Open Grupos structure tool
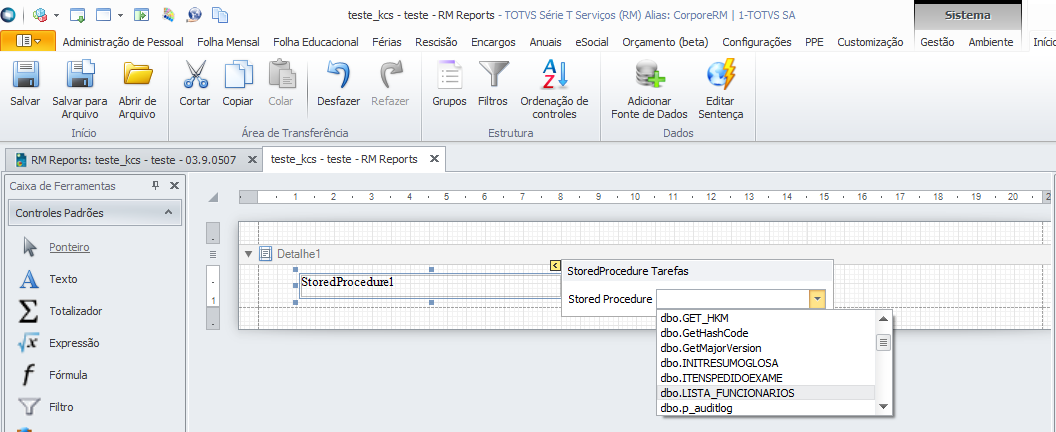Image resolution: width=1056 pixels, height=432 pixels. (449, 74)
